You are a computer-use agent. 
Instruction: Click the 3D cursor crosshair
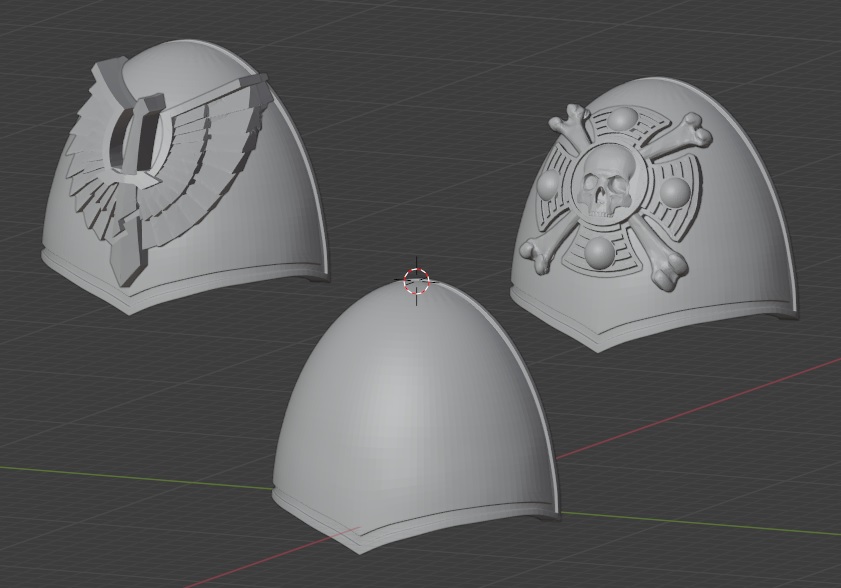pos(415,283)
